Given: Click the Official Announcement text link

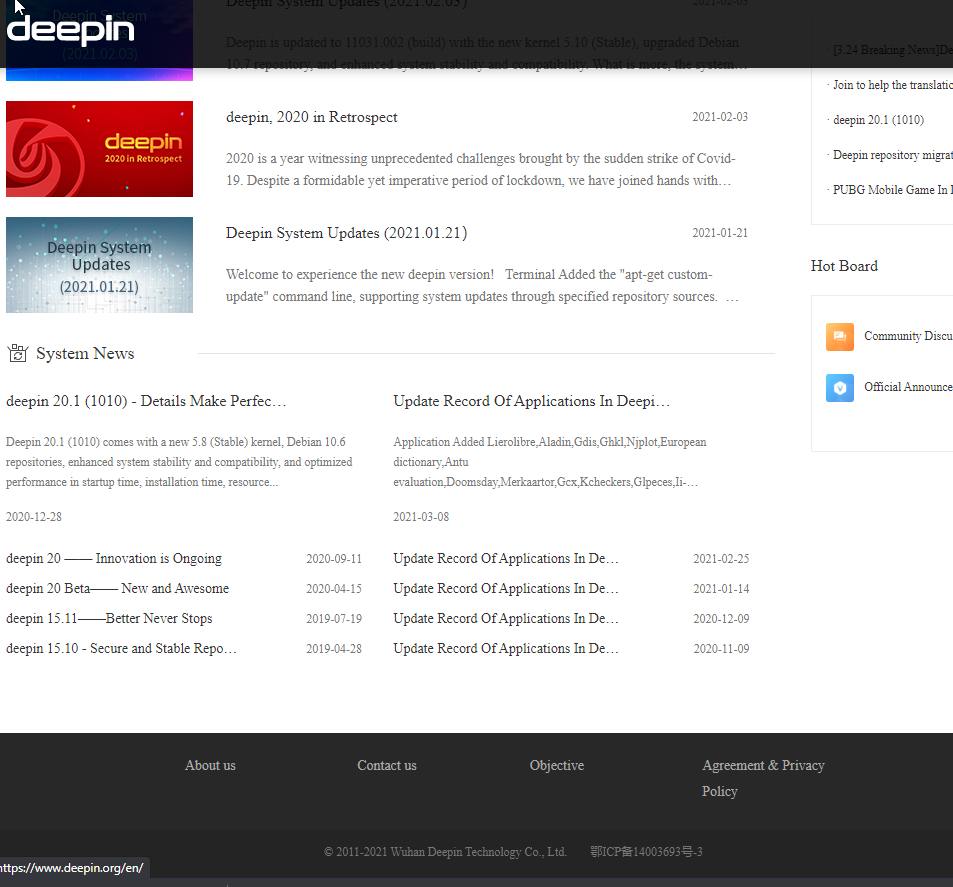Looking at the screenshot, I should (908, 387).
